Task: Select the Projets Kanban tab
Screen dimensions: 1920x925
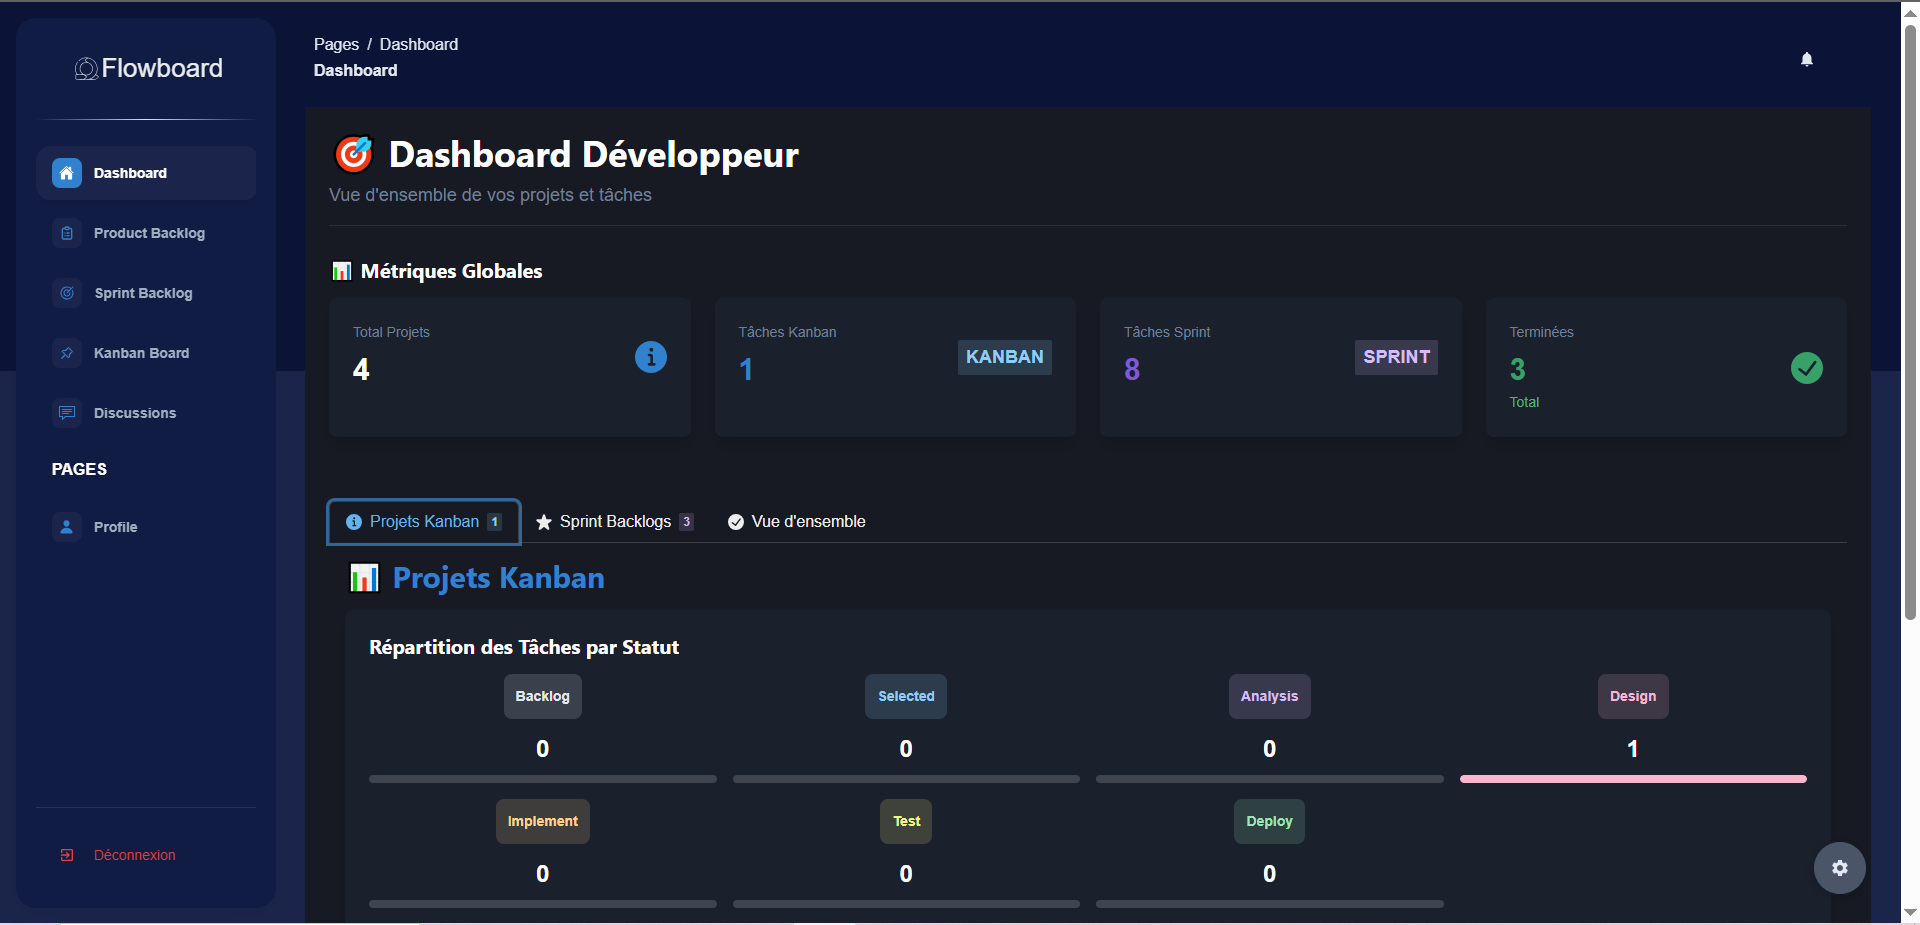Action: pos(424,522)
